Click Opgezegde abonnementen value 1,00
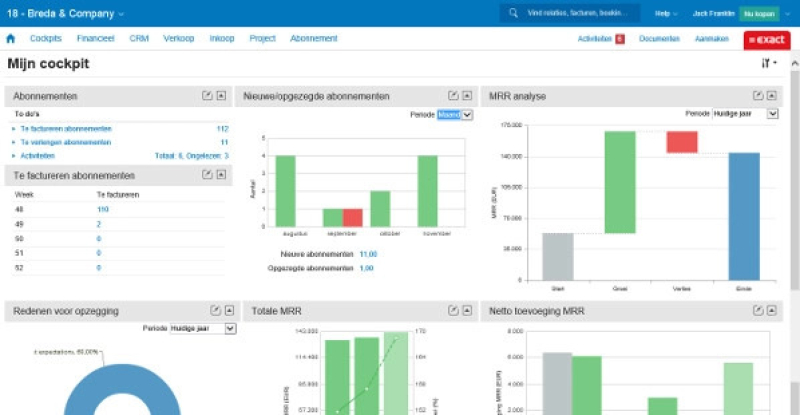 pos(366,268)
